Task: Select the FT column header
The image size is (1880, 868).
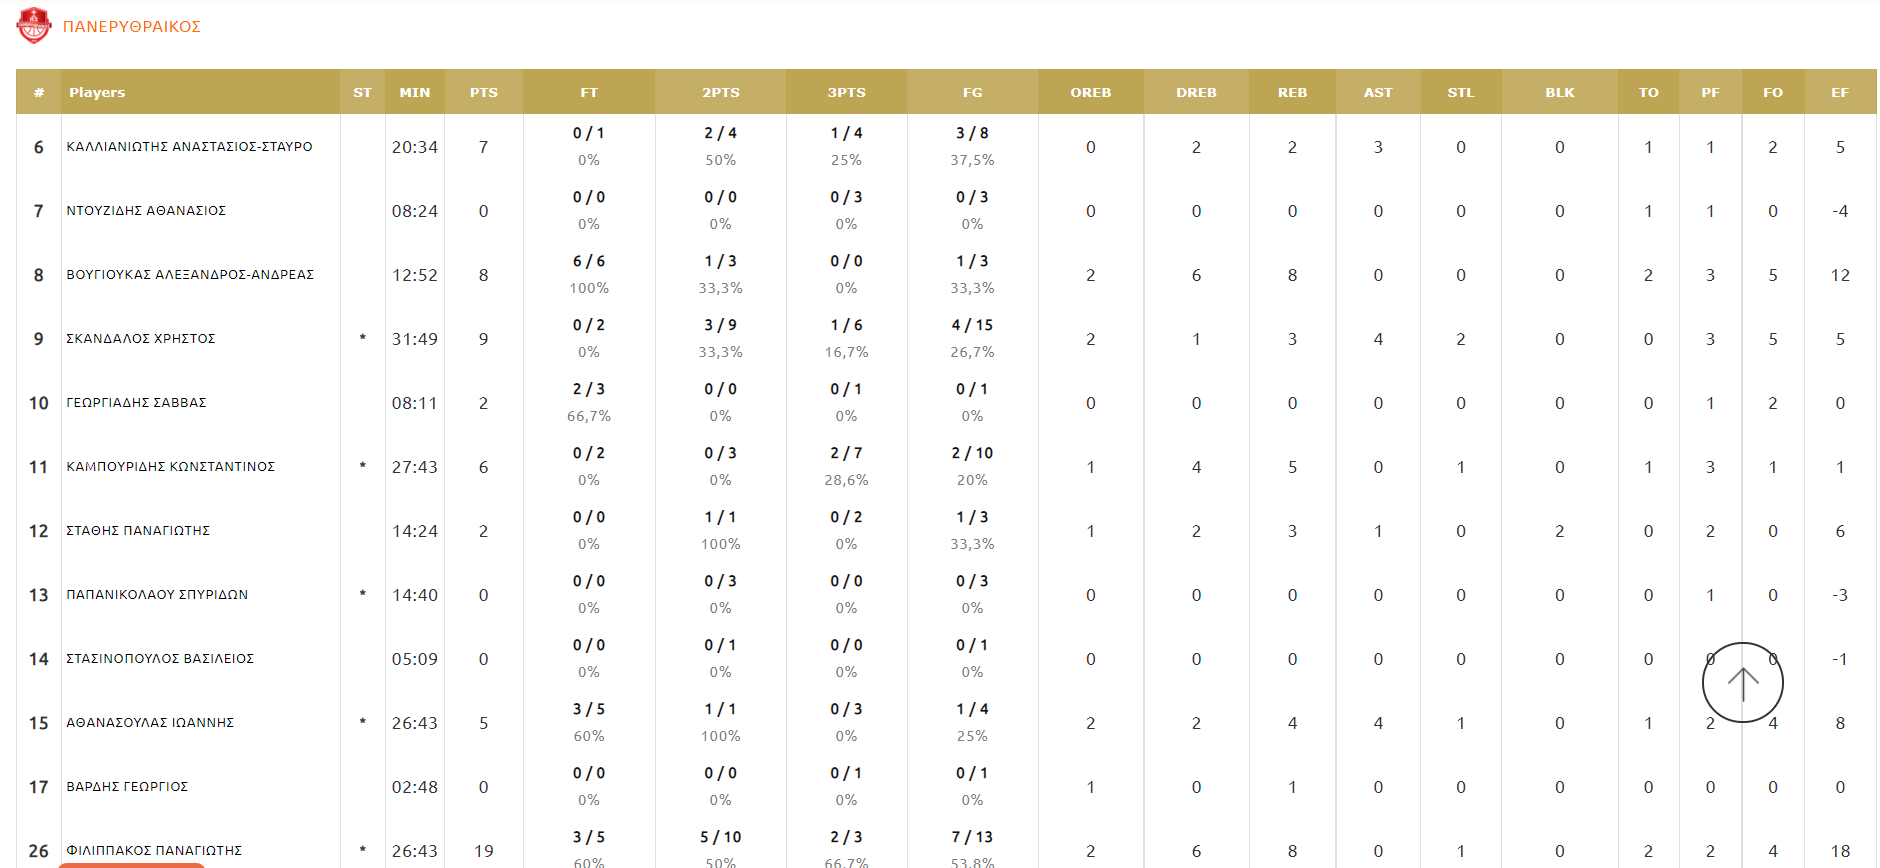Action: coord(589,92)
